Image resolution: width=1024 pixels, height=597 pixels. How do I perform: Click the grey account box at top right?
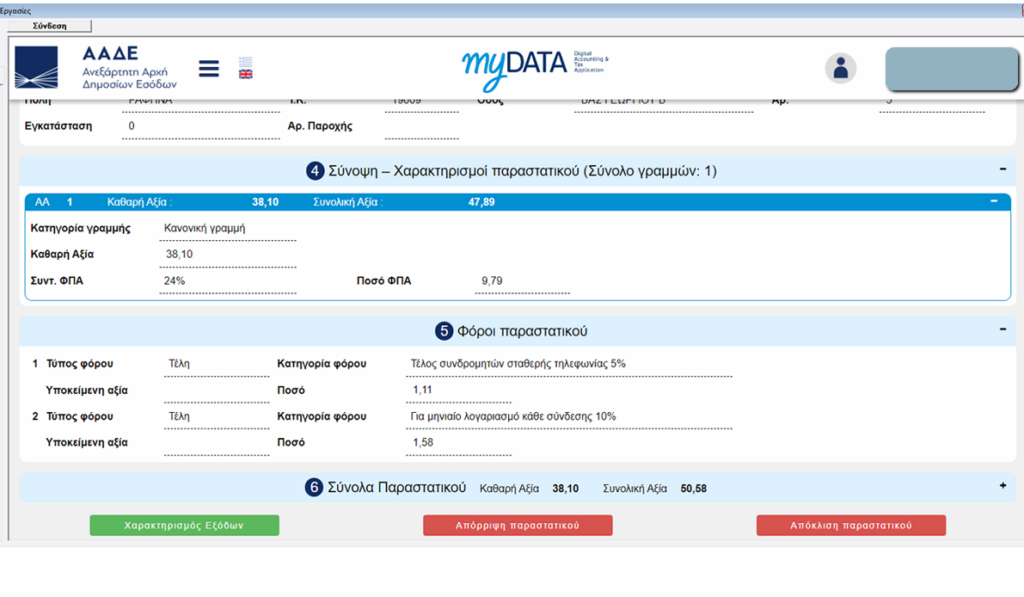tap(952, 69)
